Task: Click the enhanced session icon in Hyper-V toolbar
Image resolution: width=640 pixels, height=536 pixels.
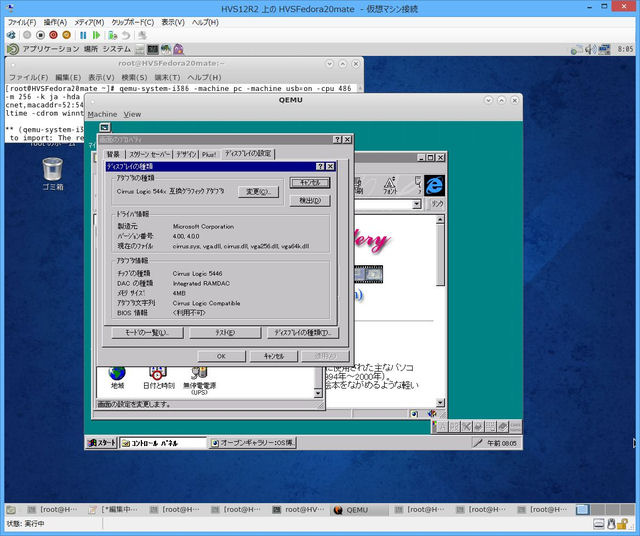Action: [142, 35]
